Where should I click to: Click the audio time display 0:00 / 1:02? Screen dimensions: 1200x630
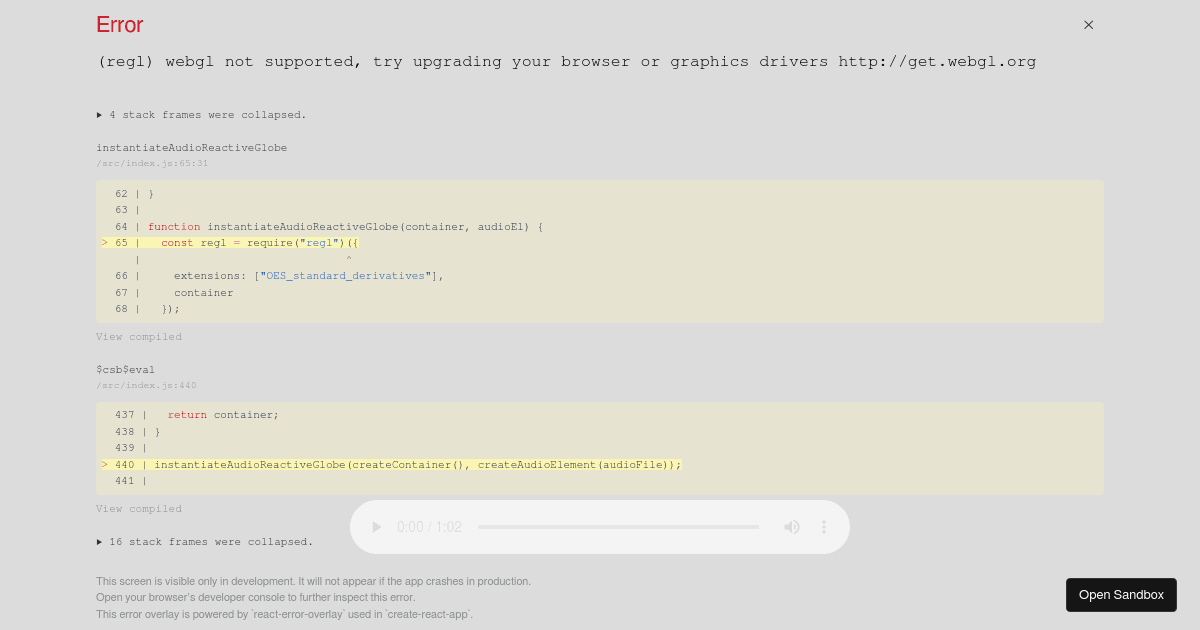(429, 527)
